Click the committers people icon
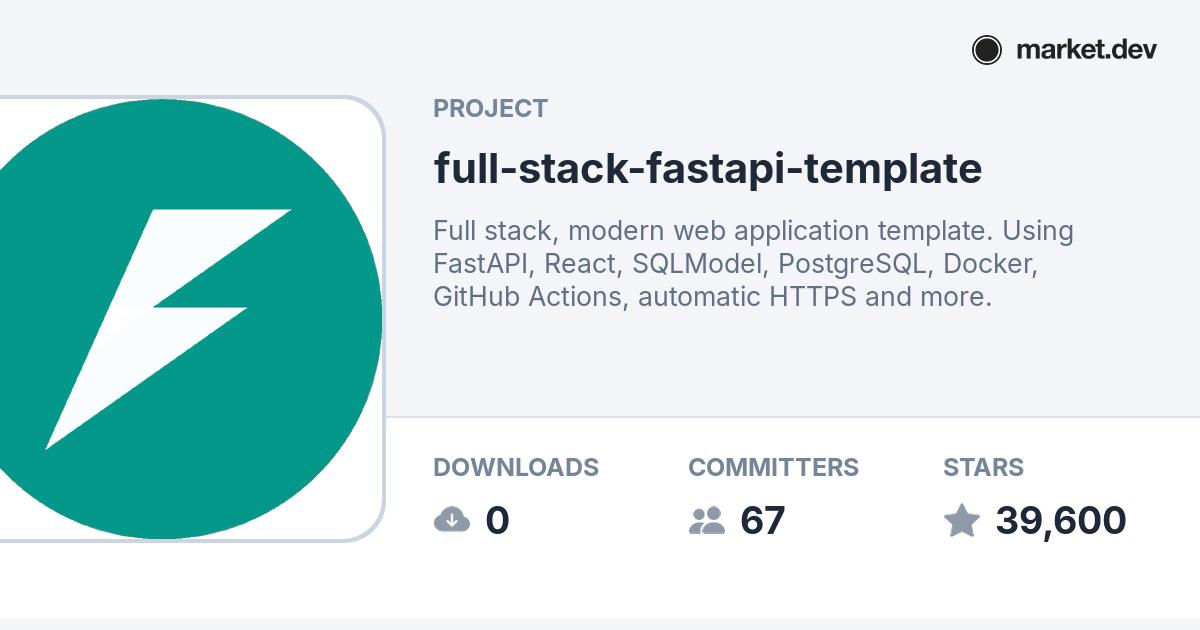Viewport: 1200px width, 630px height. (707, 520)
